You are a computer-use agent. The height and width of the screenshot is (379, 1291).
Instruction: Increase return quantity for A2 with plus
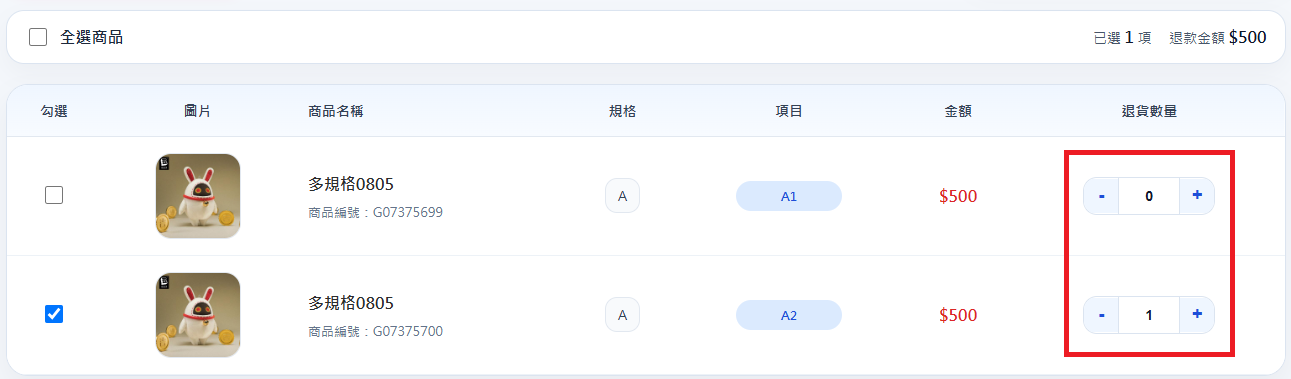tap(1197, 315)
